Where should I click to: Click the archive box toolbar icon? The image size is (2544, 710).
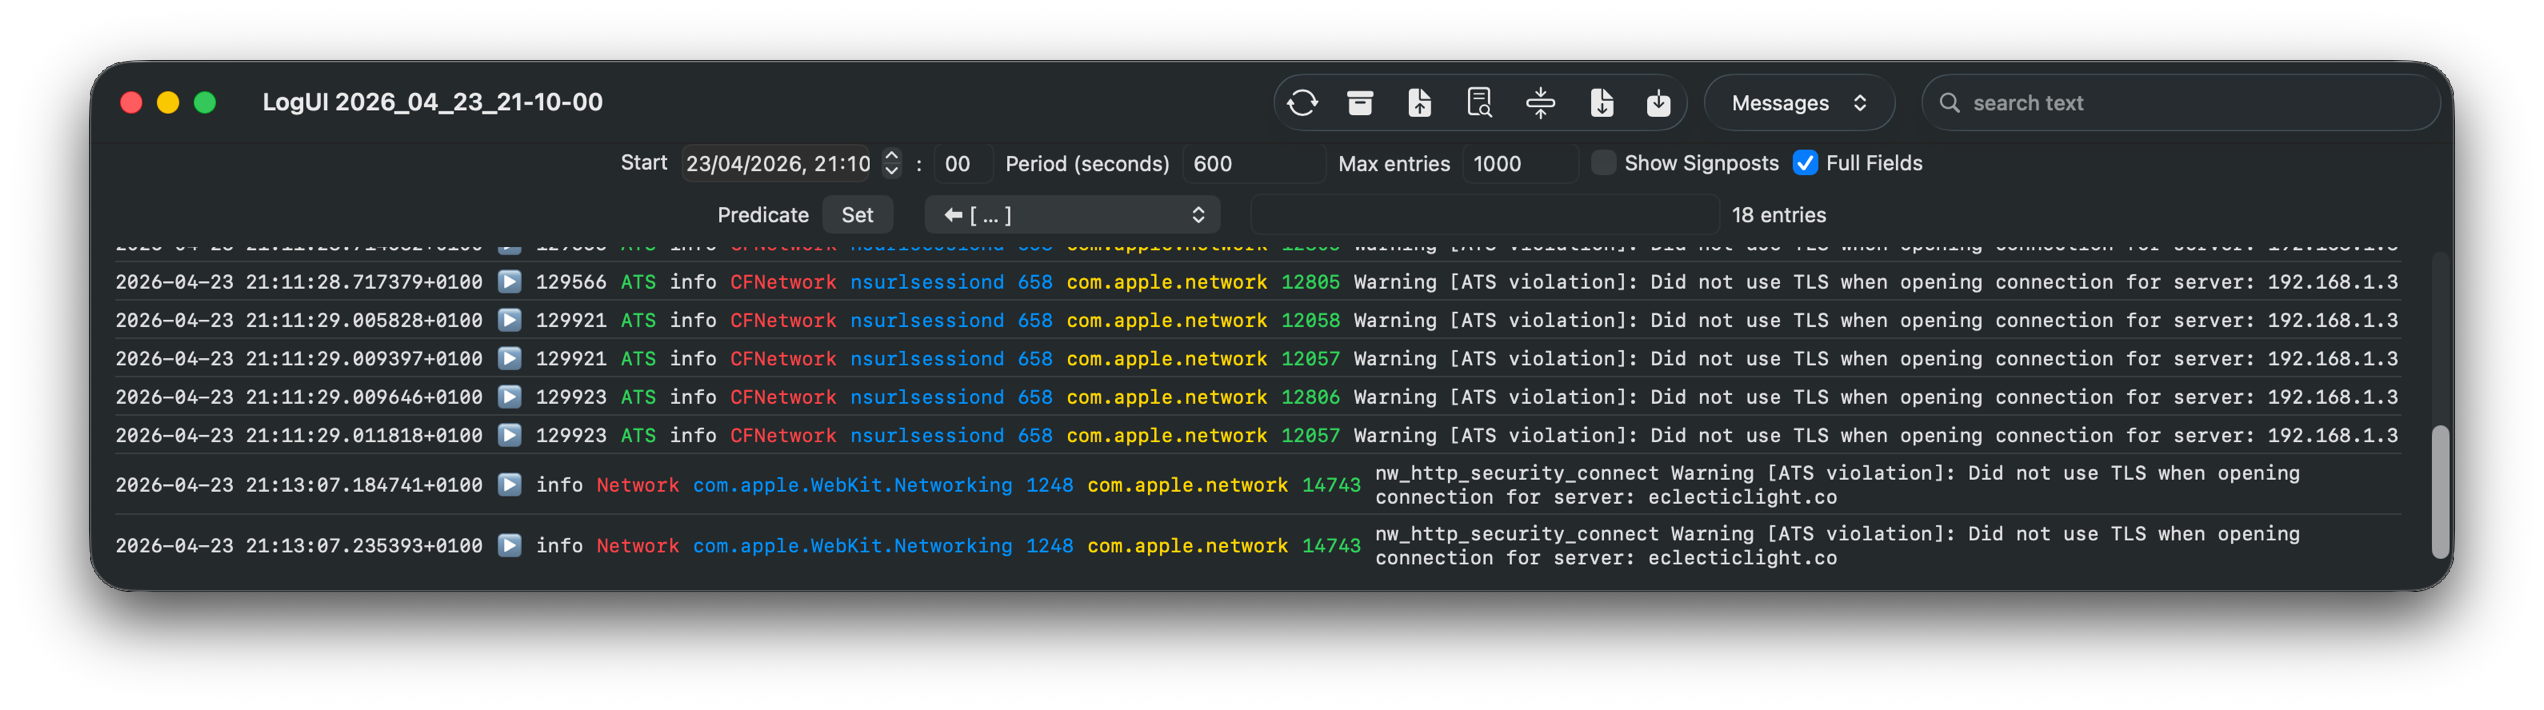[x=1360, y=103]
